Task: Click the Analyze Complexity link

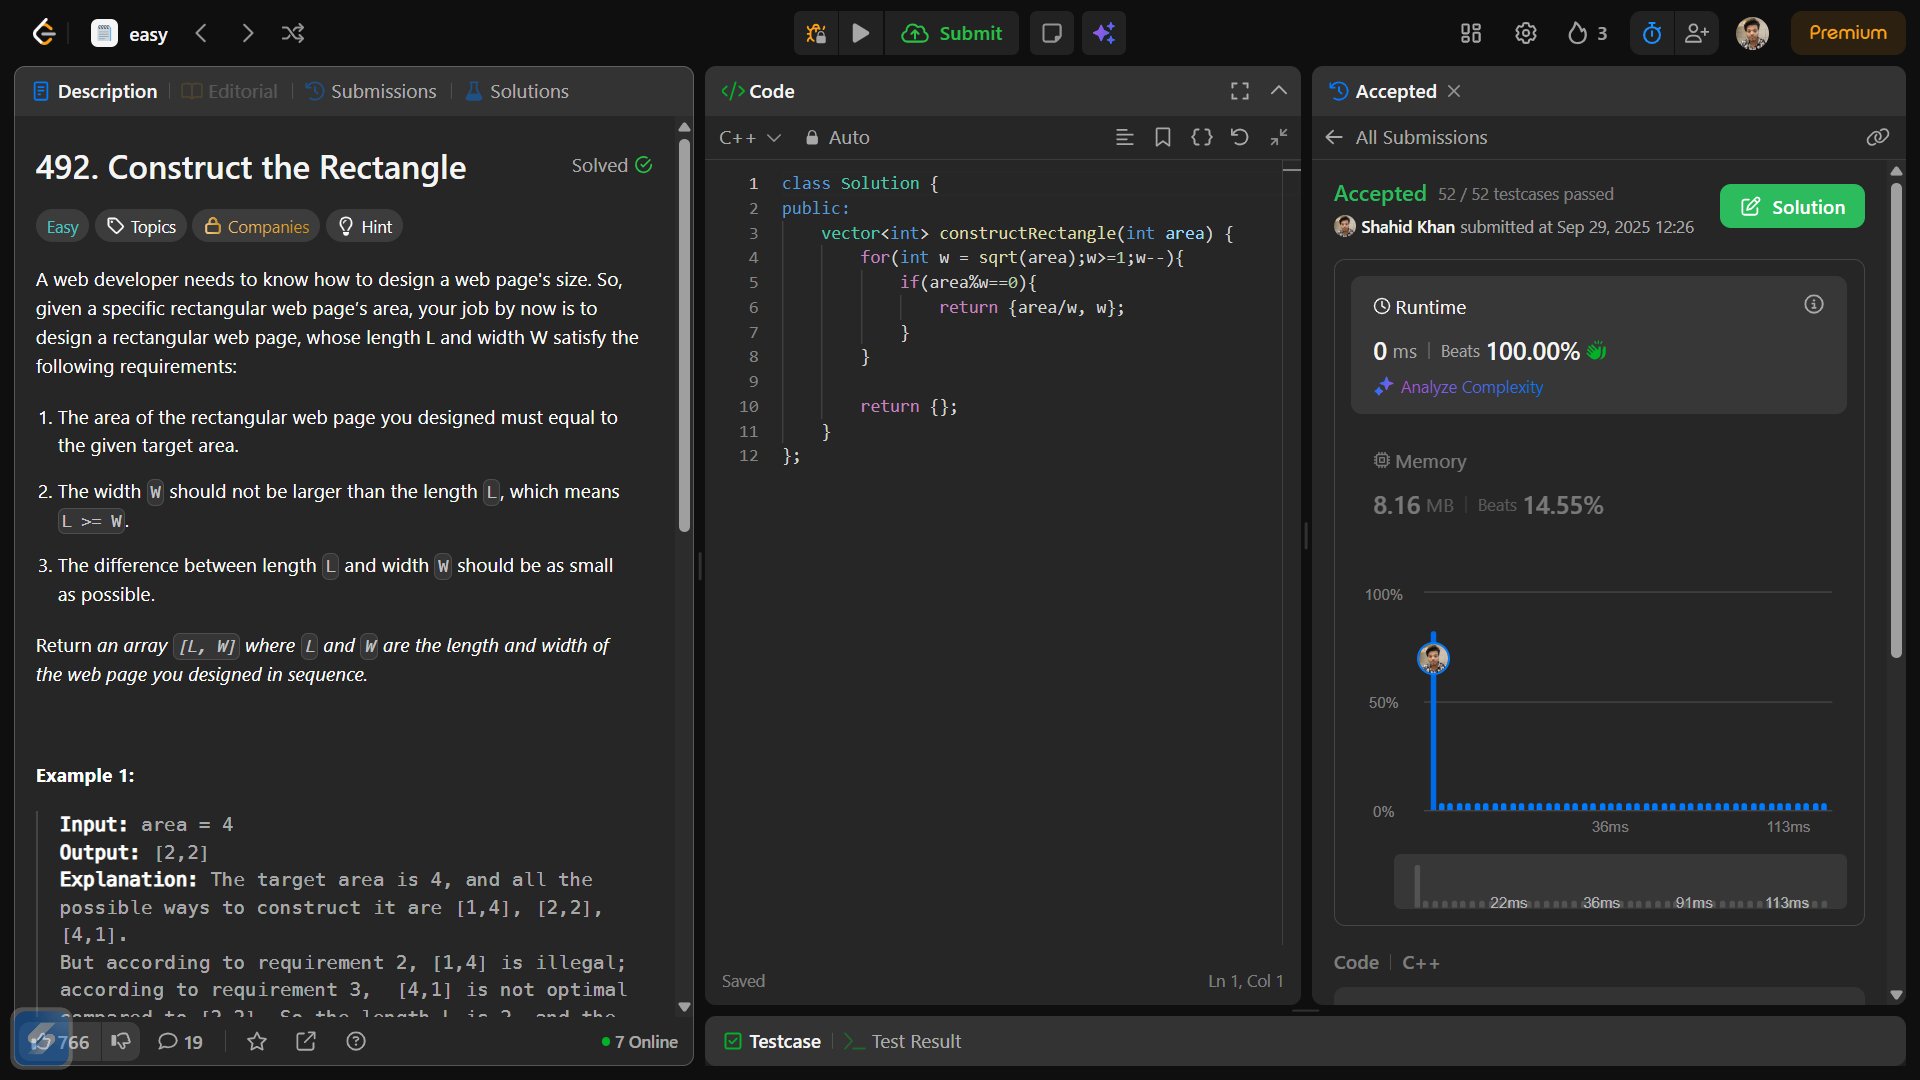Action: click(x=1470, y=387)
